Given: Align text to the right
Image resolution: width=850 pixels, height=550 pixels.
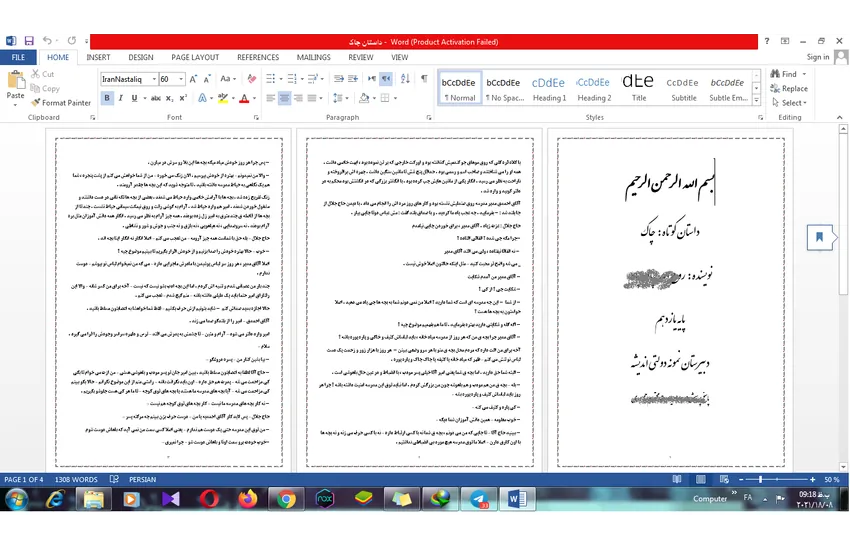Looking at the screenshot, I should 298,98.
